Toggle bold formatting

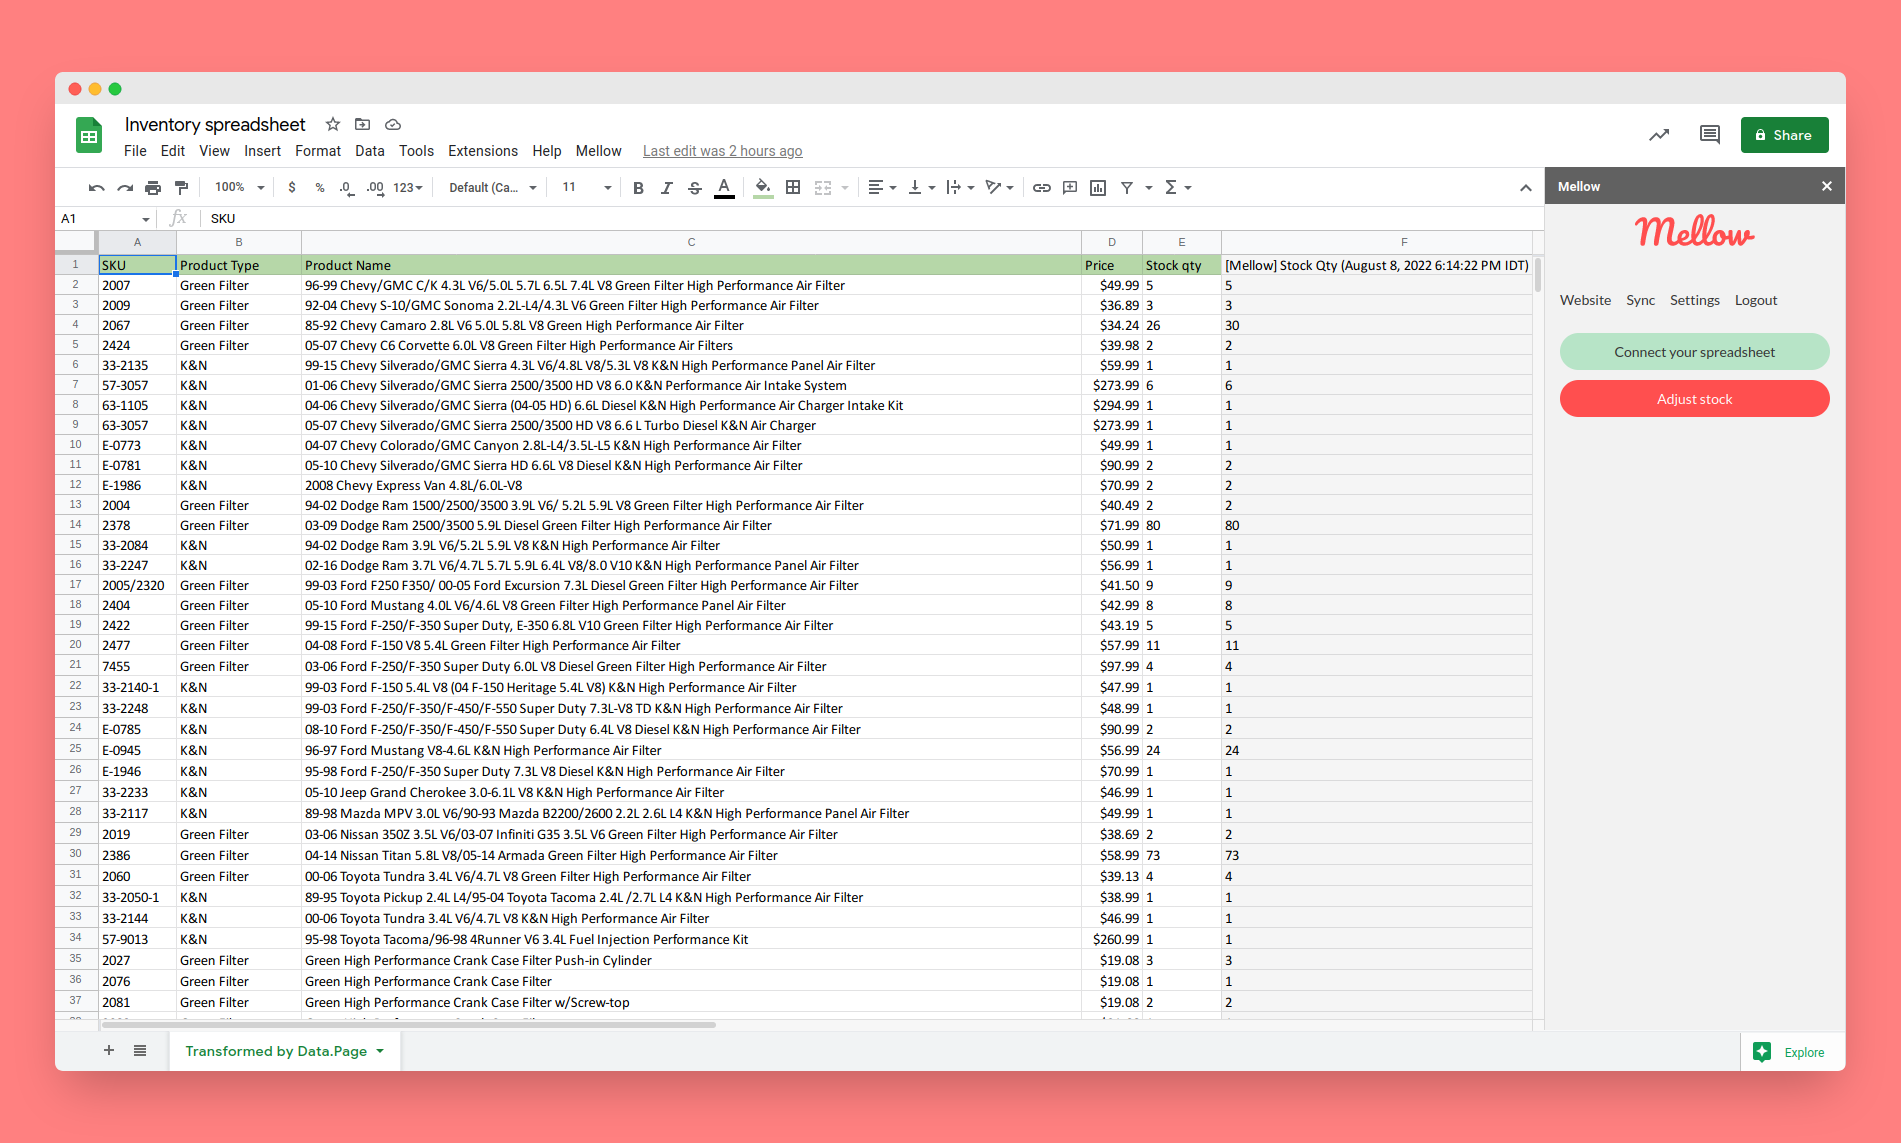(638, 188)
